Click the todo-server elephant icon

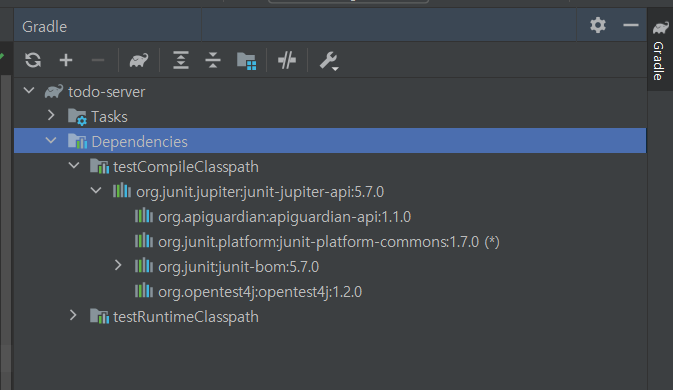[54, 91]
